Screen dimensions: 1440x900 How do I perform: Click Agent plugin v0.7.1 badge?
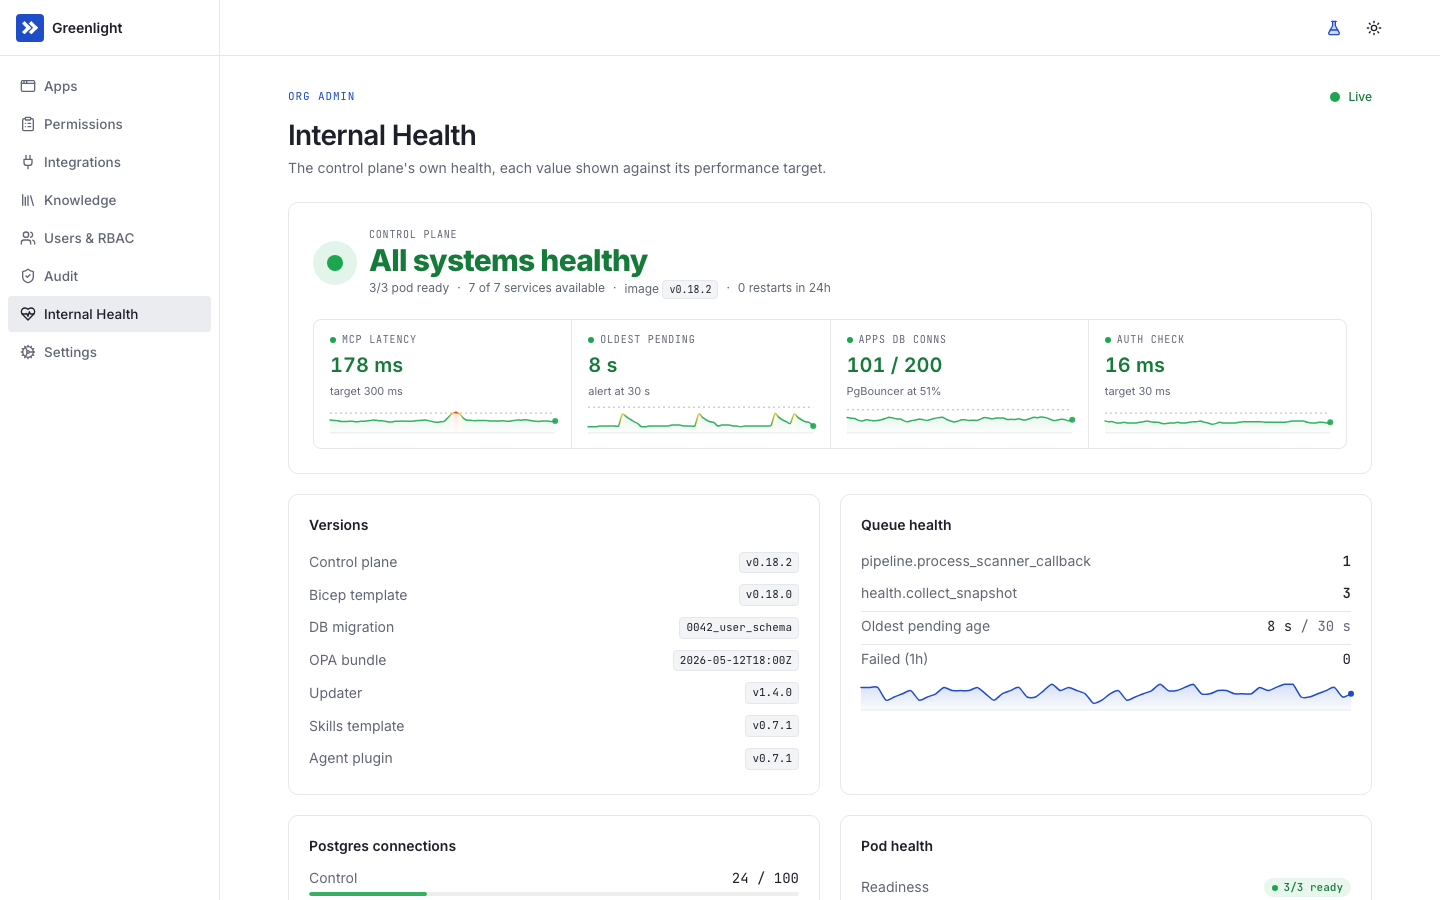pos(772,759)
